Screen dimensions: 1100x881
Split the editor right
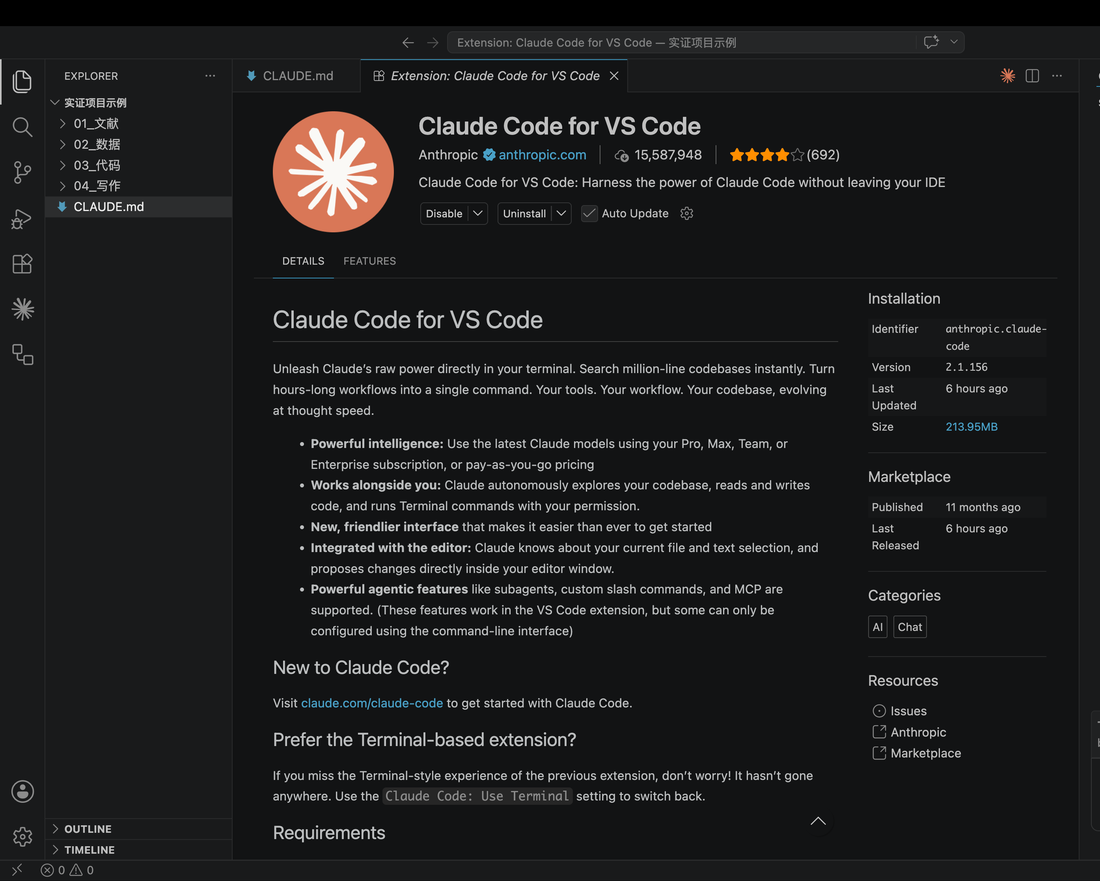point(1032,76)
